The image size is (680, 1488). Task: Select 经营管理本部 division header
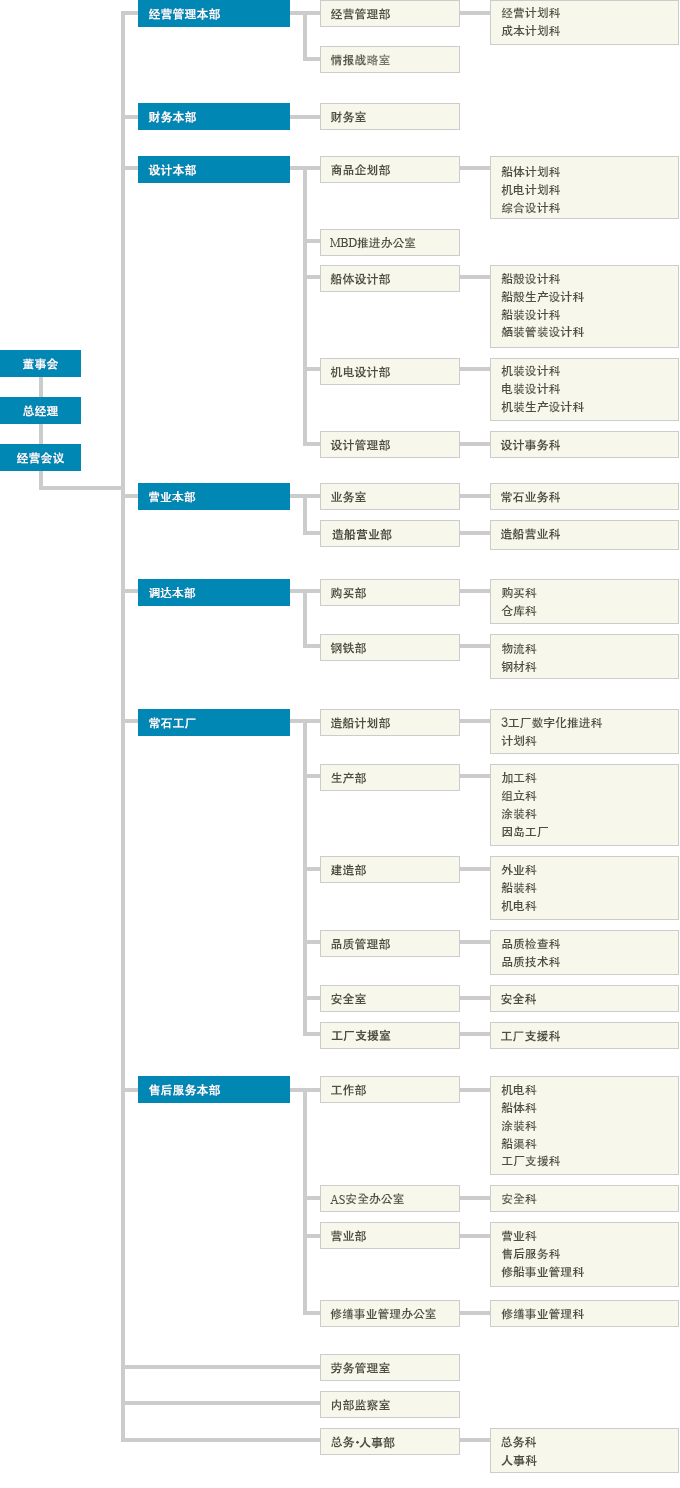coord(213,14)
